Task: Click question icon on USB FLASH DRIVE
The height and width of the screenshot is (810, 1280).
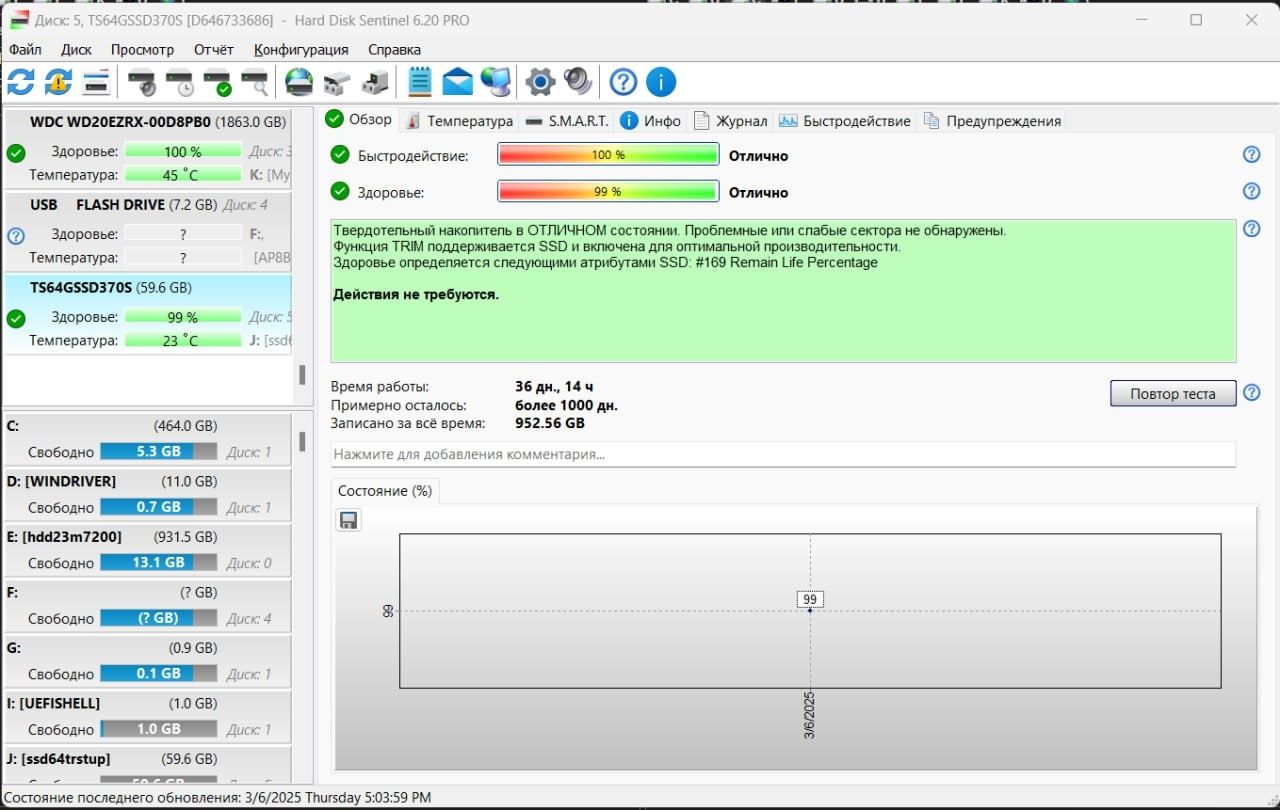Action: (16, 236)
